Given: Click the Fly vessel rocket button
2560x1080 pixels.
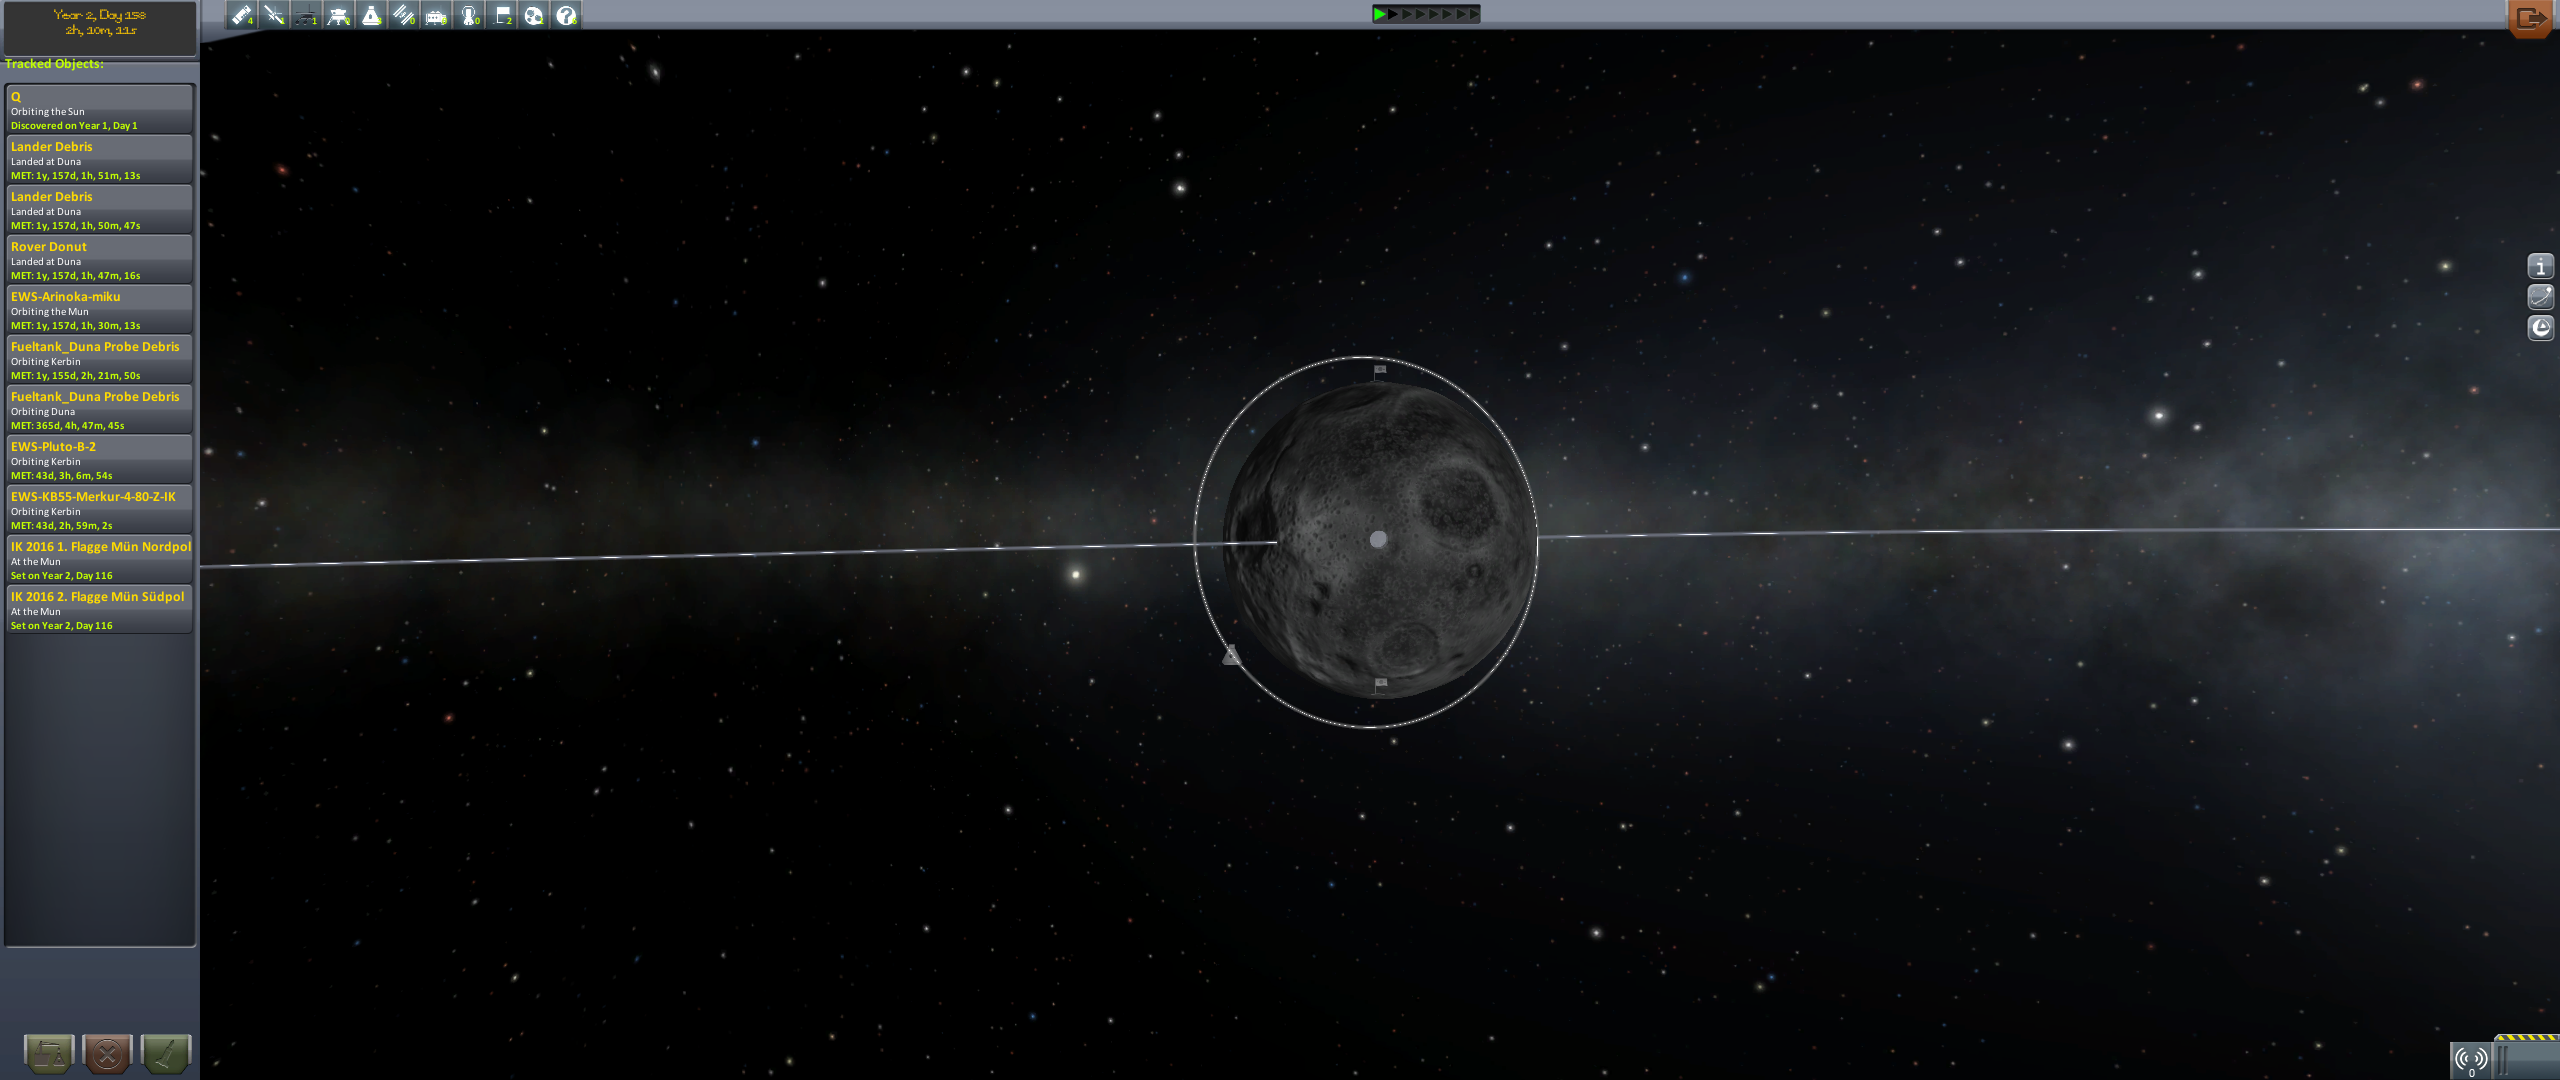Looking at the screenshot, I should tap(166, 1053).
